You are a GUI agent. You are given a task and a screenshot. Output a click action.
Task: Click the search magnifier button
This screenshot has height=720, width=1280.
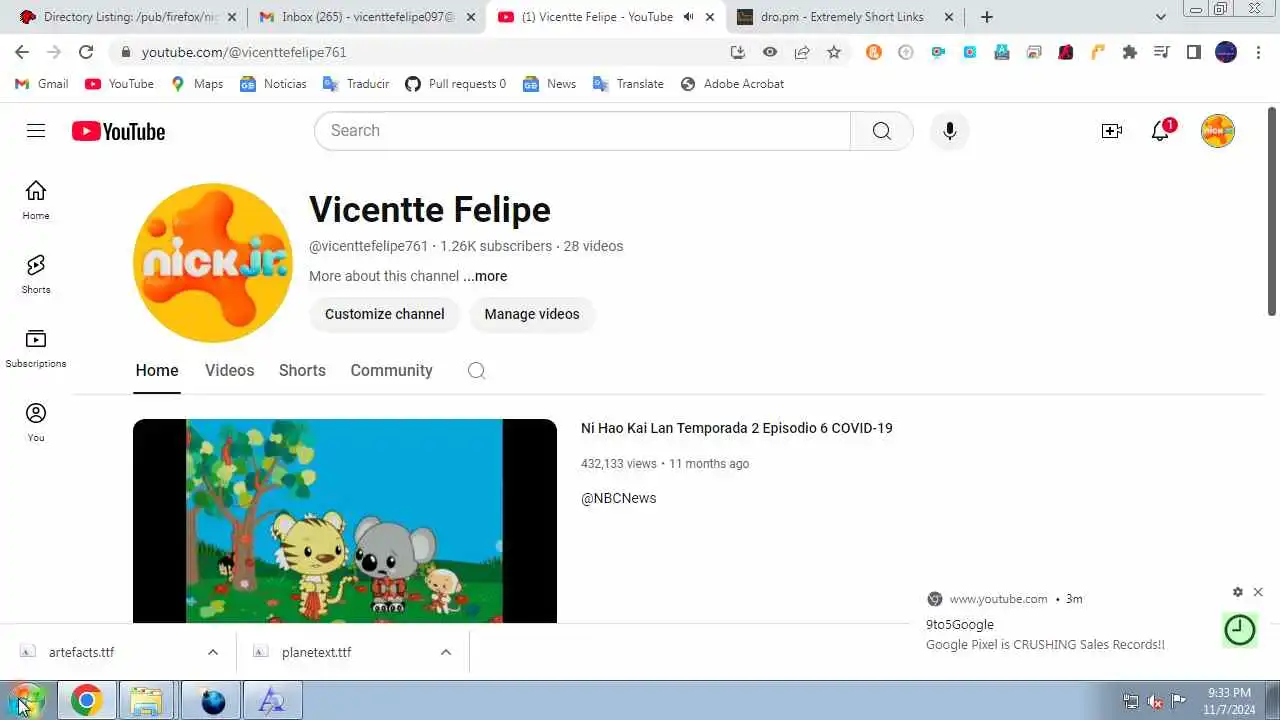coord(881,131)
